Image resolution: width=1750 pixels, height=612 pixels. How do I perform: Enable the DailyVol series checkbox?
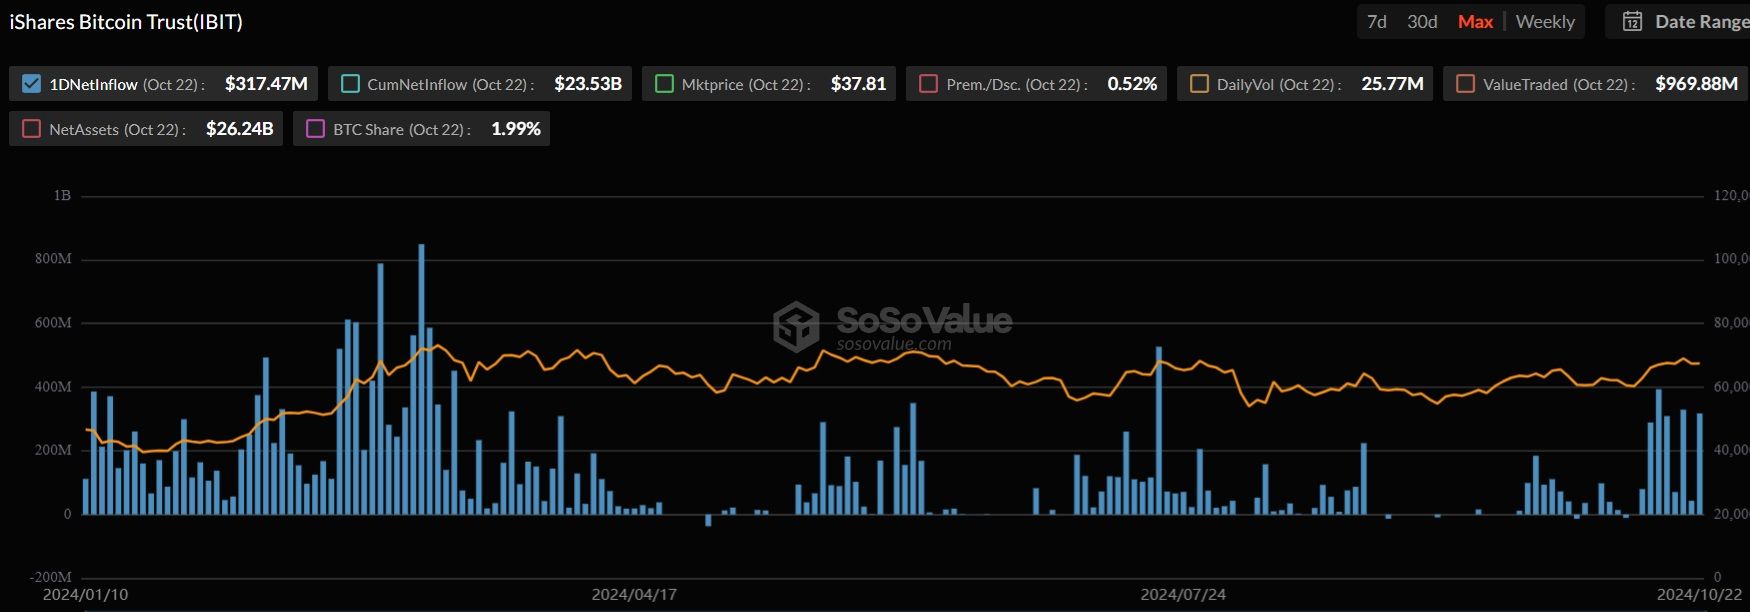pos(1199,84)
